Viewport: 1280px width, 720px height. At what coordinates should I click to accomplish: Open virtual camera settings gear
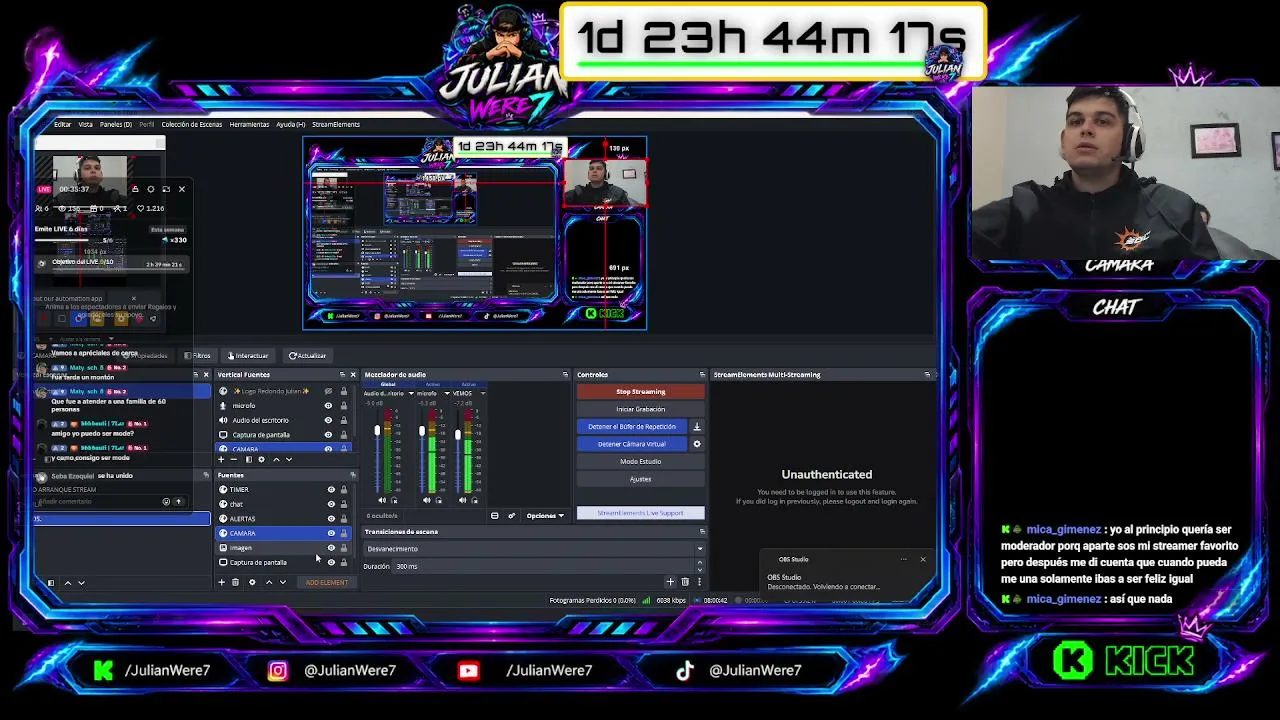tap(697, 444)
